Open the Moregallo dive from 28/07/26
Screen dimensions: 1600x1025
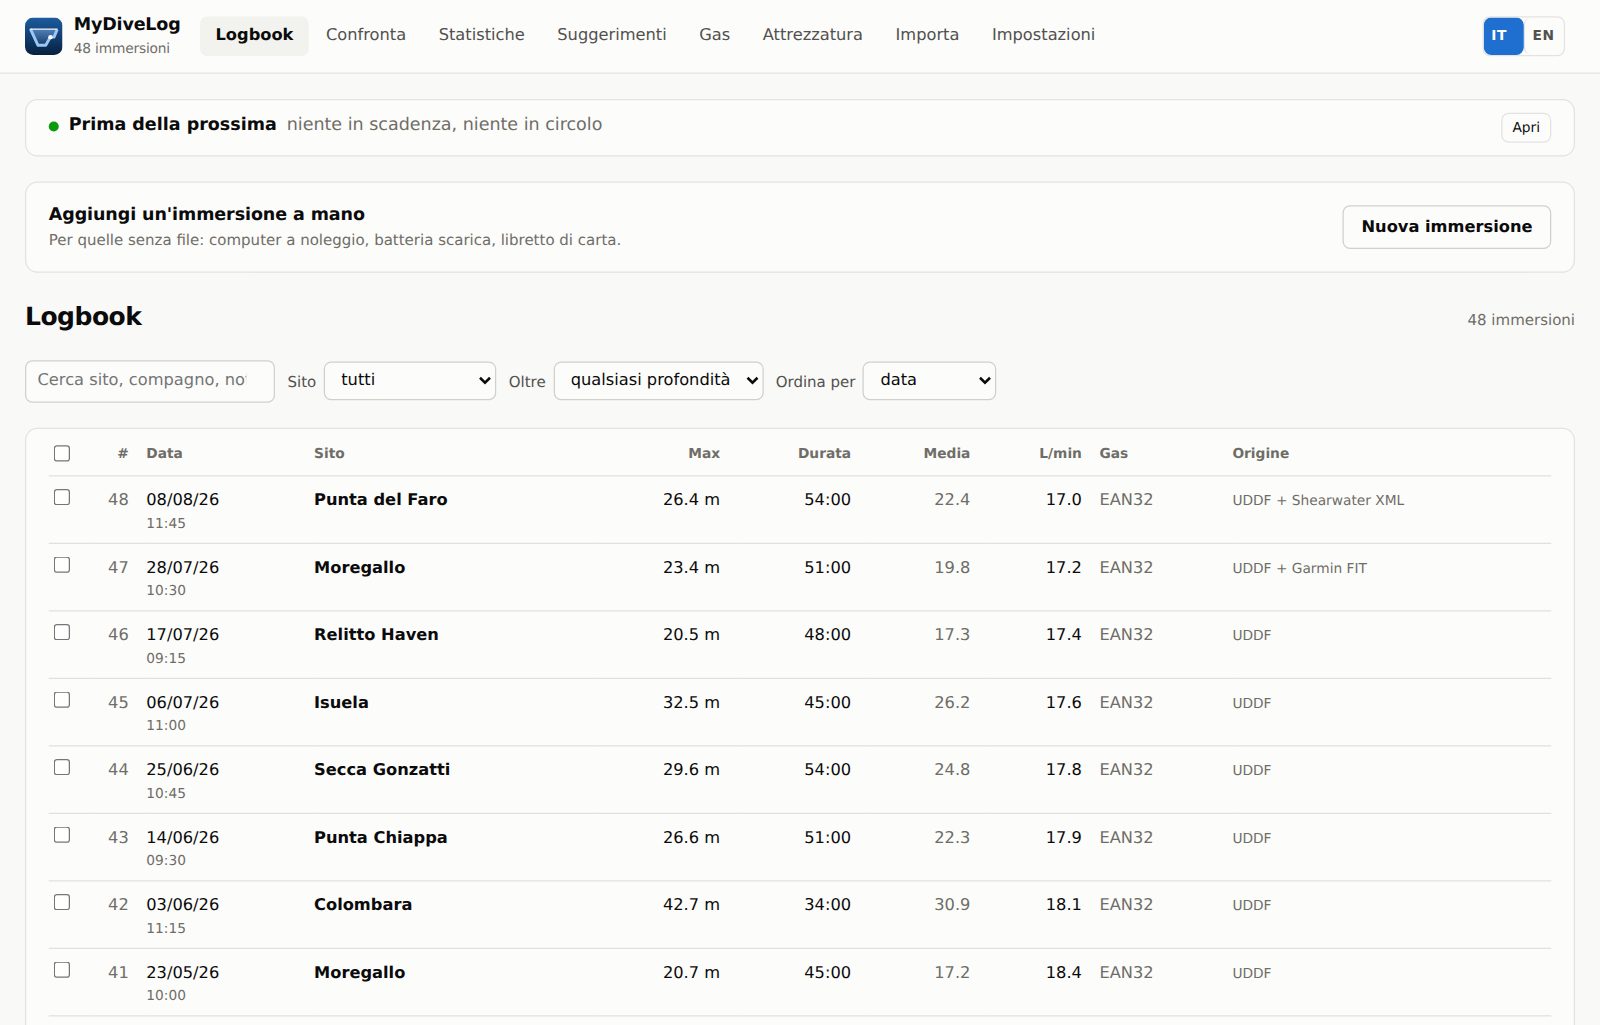(x=359, y=568)
